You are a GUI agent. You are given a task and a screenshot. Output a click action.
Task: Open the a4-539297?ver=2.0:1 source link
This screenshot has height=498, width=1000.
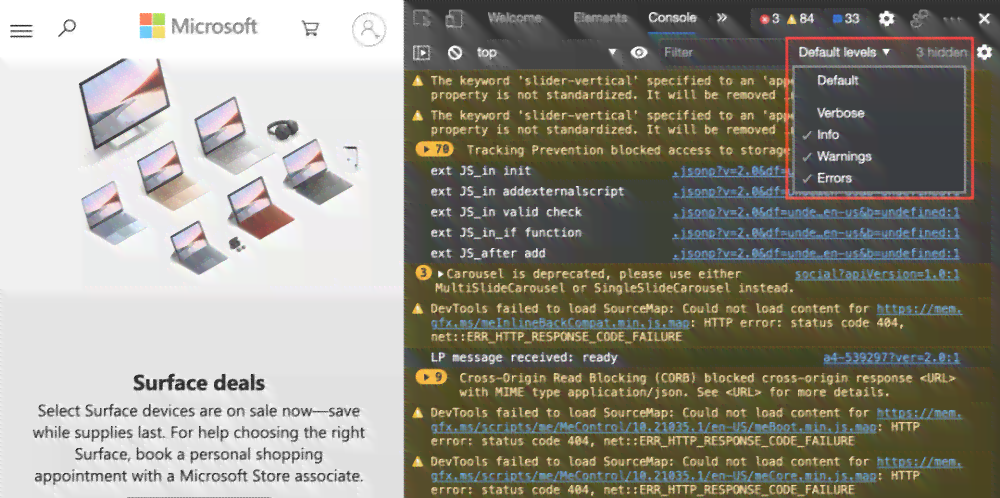click(x=892, y=358)
